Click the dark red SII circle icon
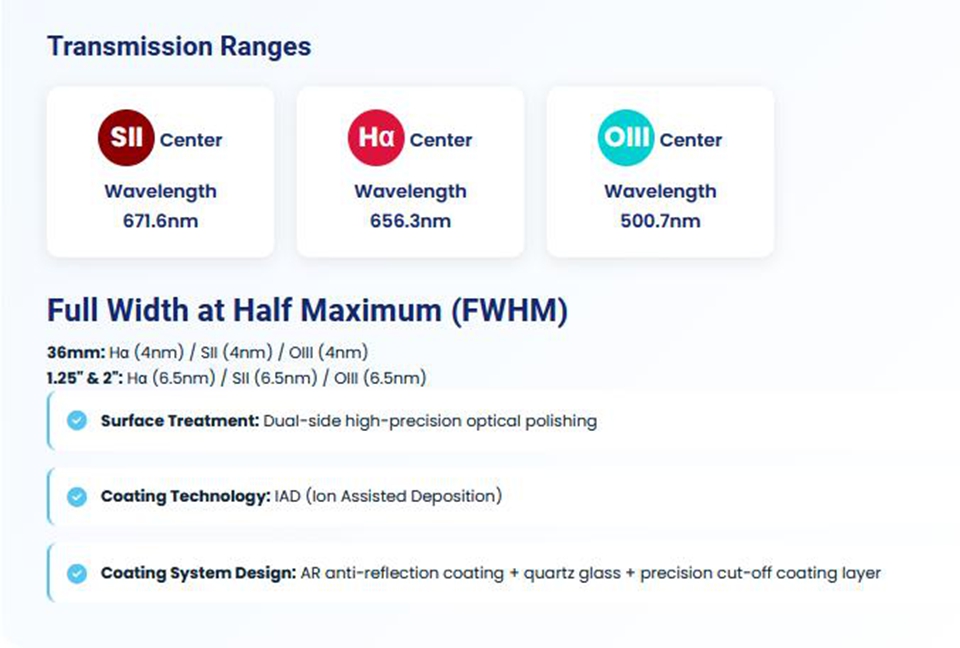Screen dimensions: 960x648 (126, 138)
